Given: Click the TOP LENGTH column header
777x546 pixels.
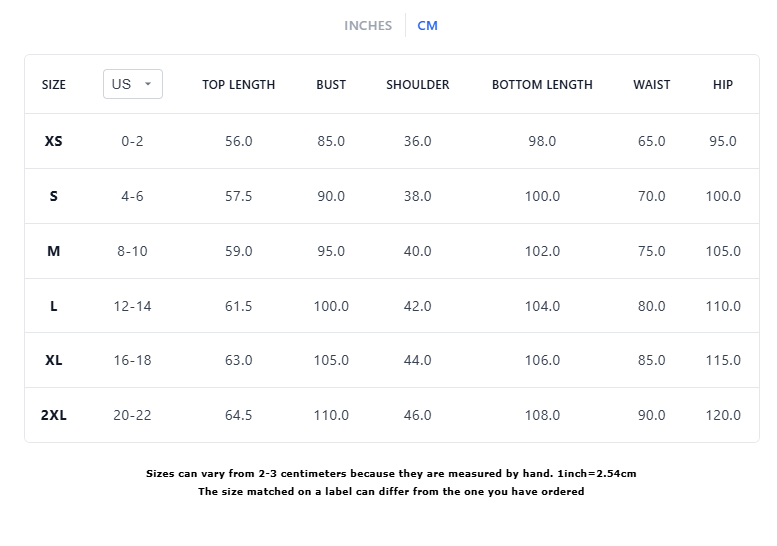Looking at the screenshot, I should (238, 85).
